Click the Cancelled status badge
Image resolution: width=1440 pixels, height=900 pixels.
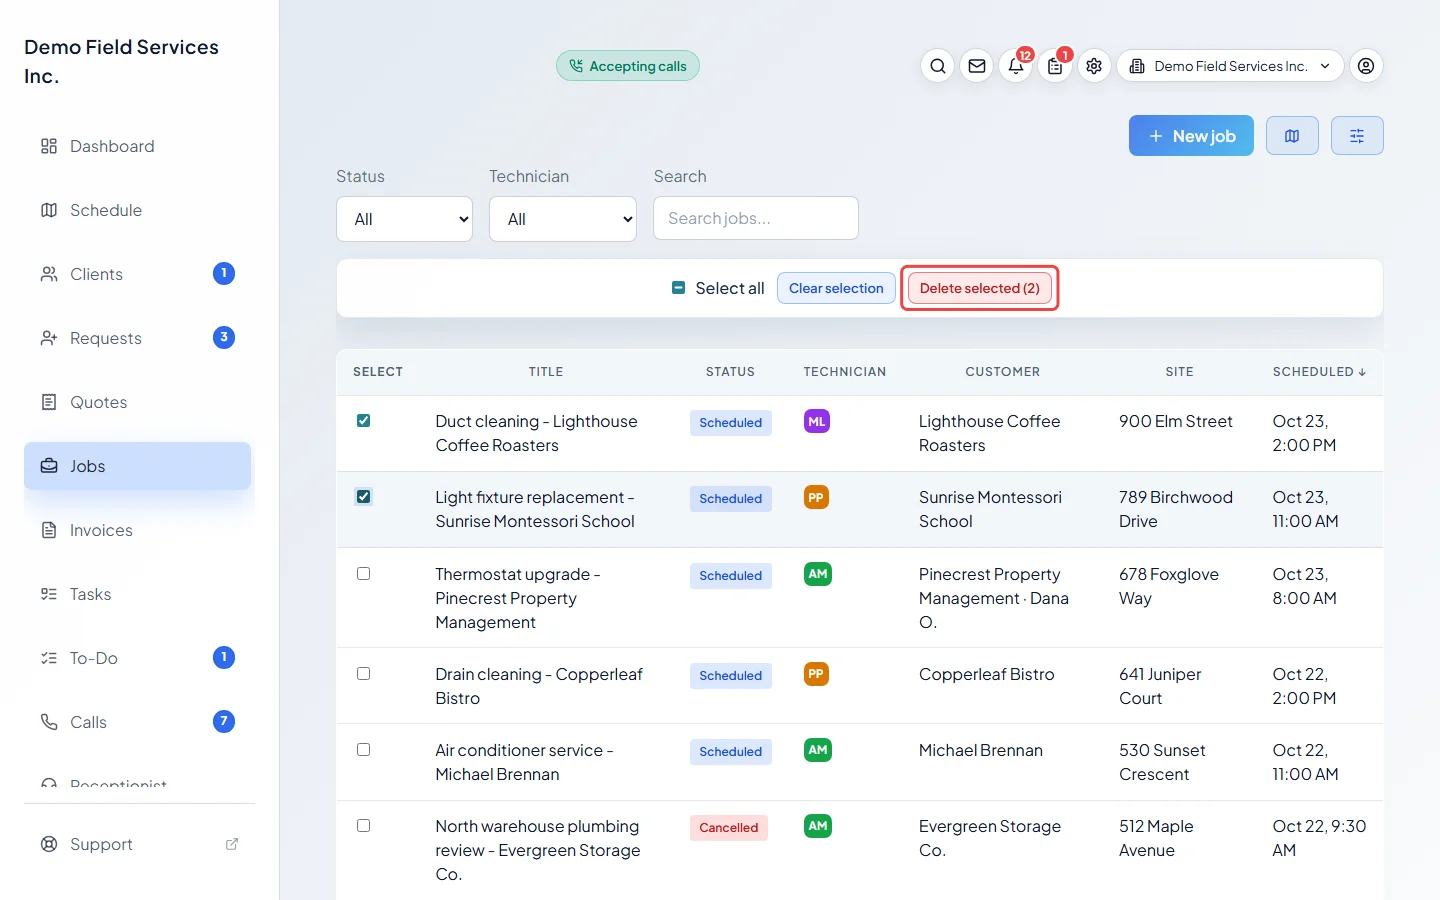tap(729, 828)
